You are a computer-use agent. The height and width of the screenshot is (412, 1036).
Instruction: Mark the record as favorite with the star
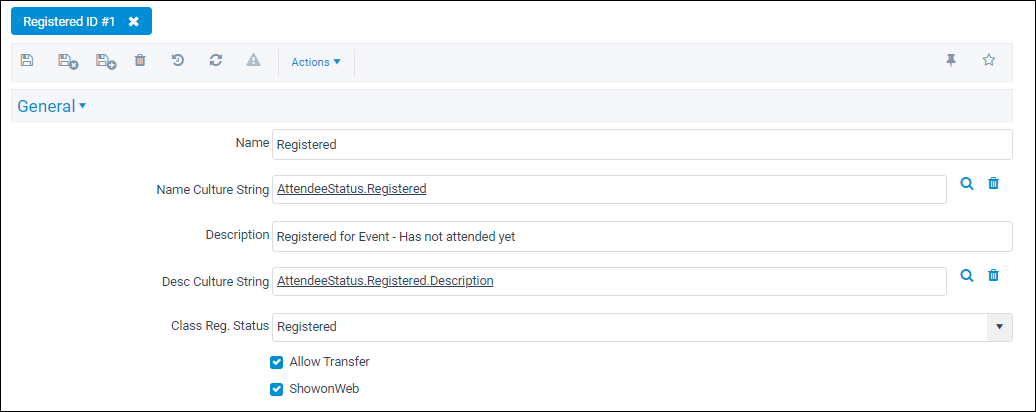click(988, 61)
